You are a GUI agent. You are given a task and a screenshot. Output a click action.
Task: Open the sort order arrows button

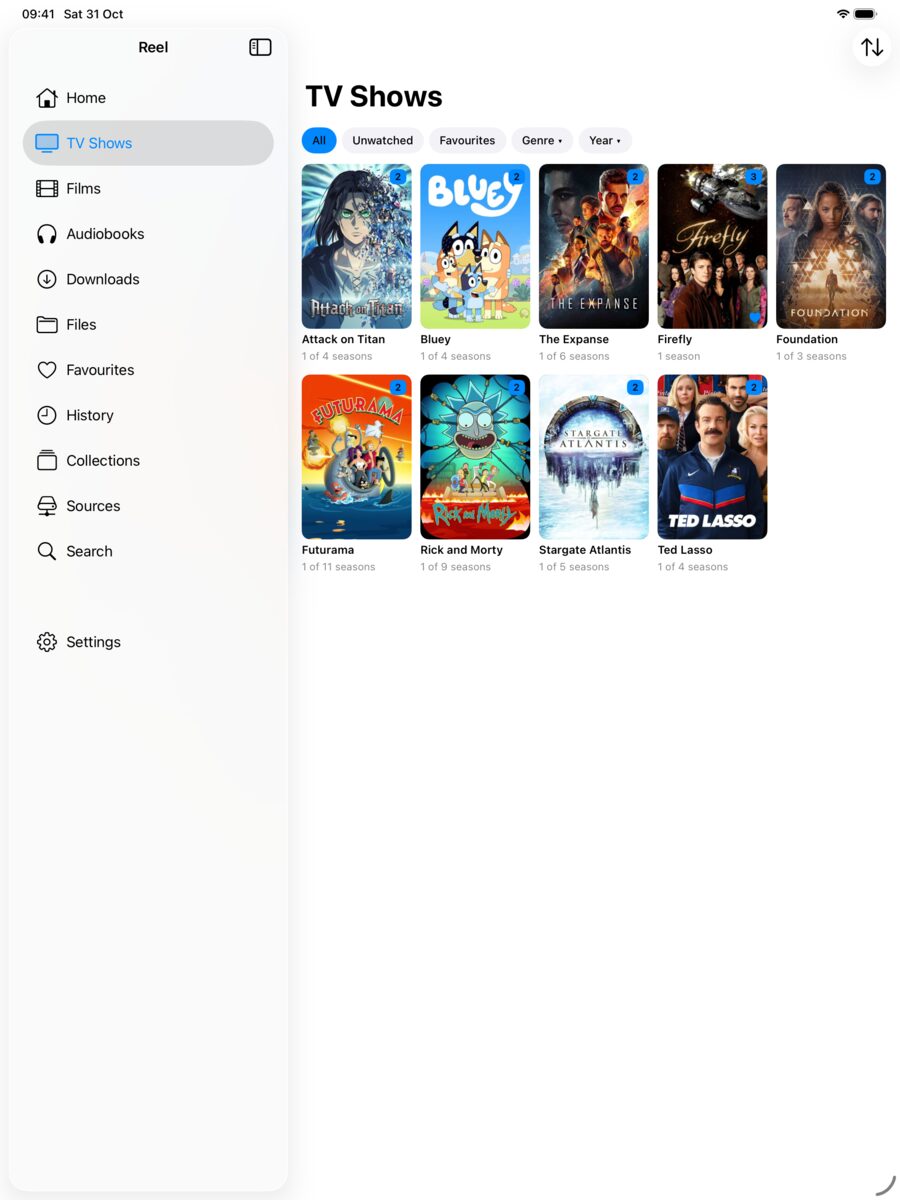tap(872, 47)
